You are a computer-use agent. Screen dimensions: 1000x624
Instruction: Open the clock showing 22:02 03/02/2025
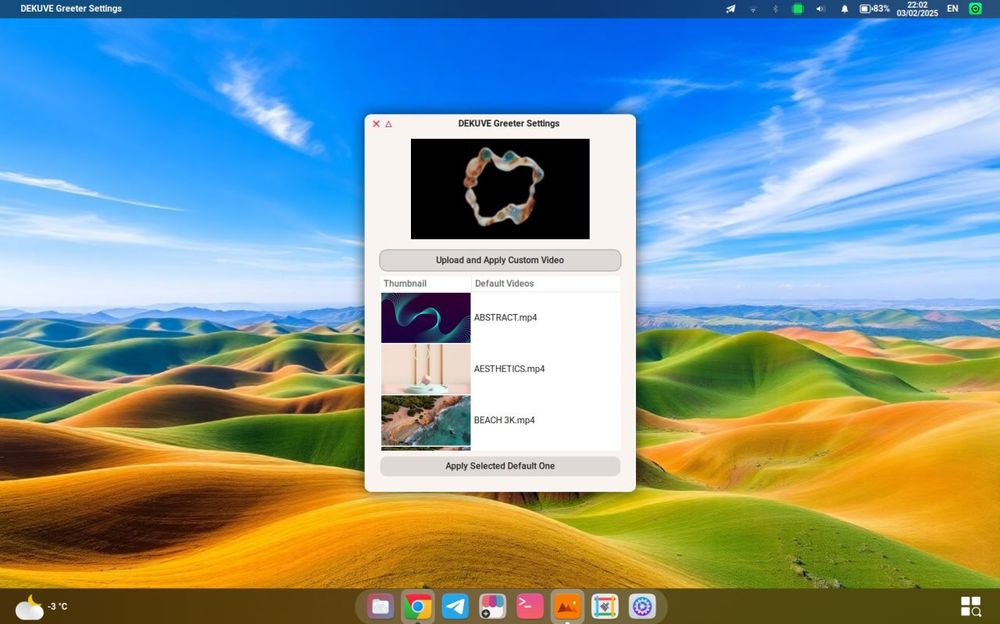(917, 9)
